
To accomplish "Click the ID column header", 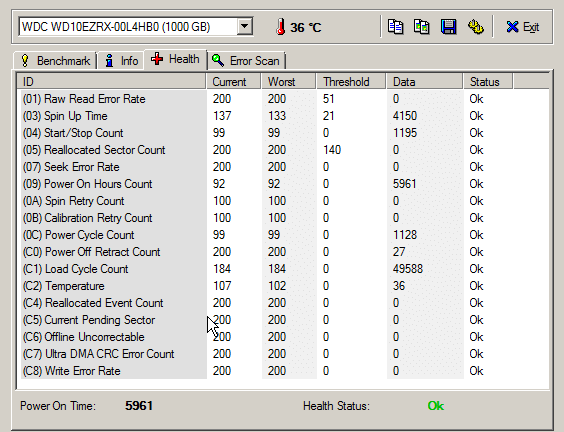I will click(x=111, y=82).
